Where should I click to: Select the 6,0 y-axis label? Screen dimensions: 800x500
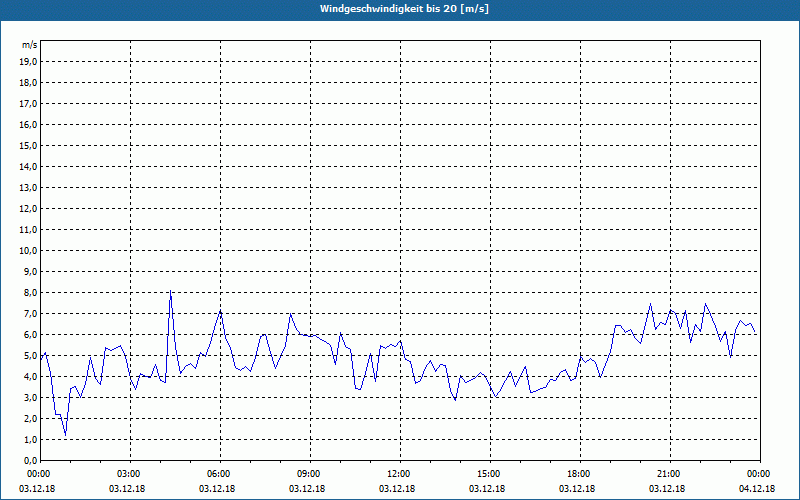point(29,334)
